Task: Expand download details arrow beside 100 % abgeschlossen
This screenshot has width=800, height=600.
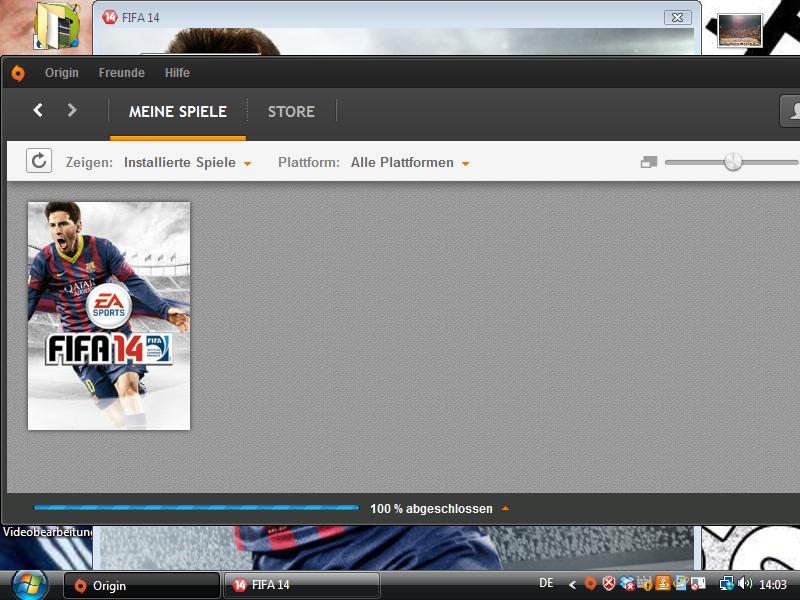Action: click(x=505, y=509)
